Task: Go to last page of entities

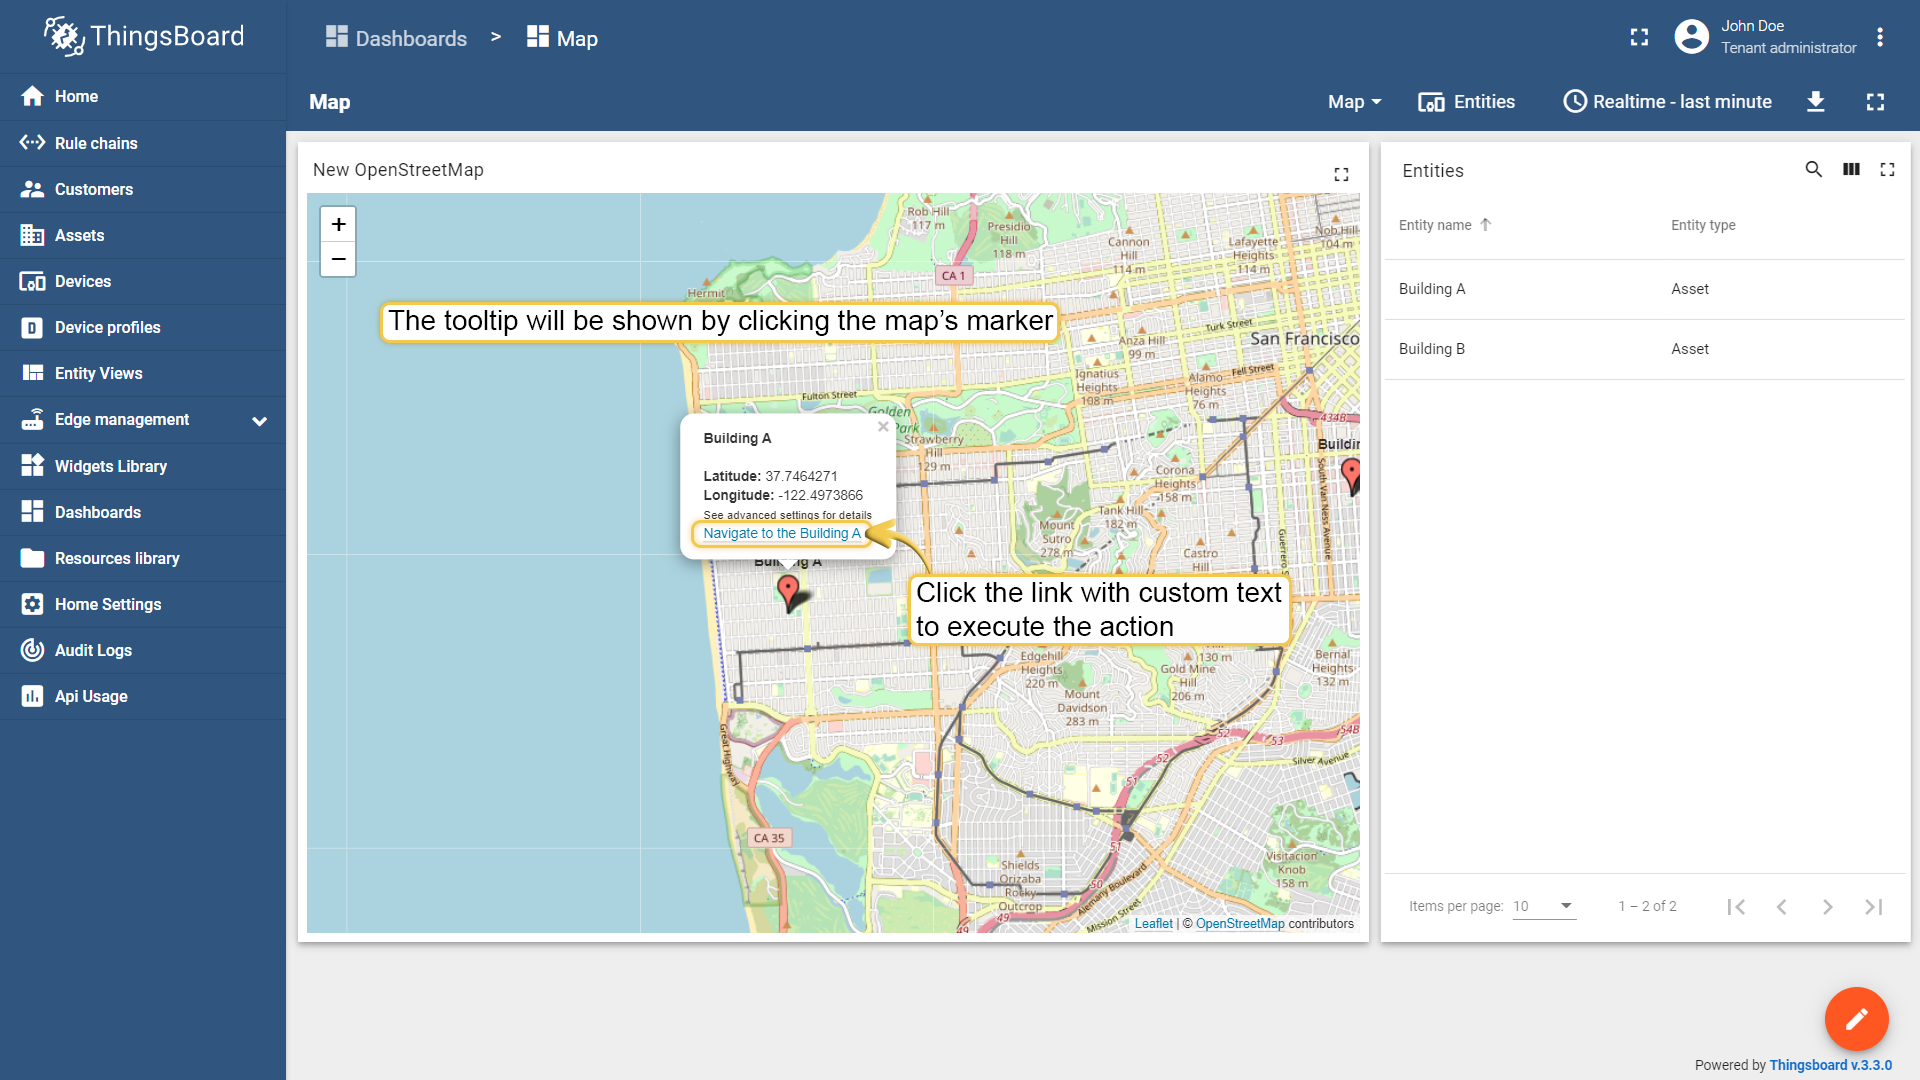Action: click(1873, 907)
